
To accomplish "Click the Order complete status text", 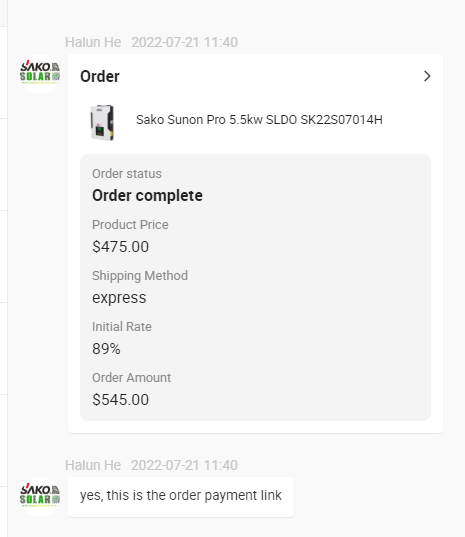I will point(147,195).
